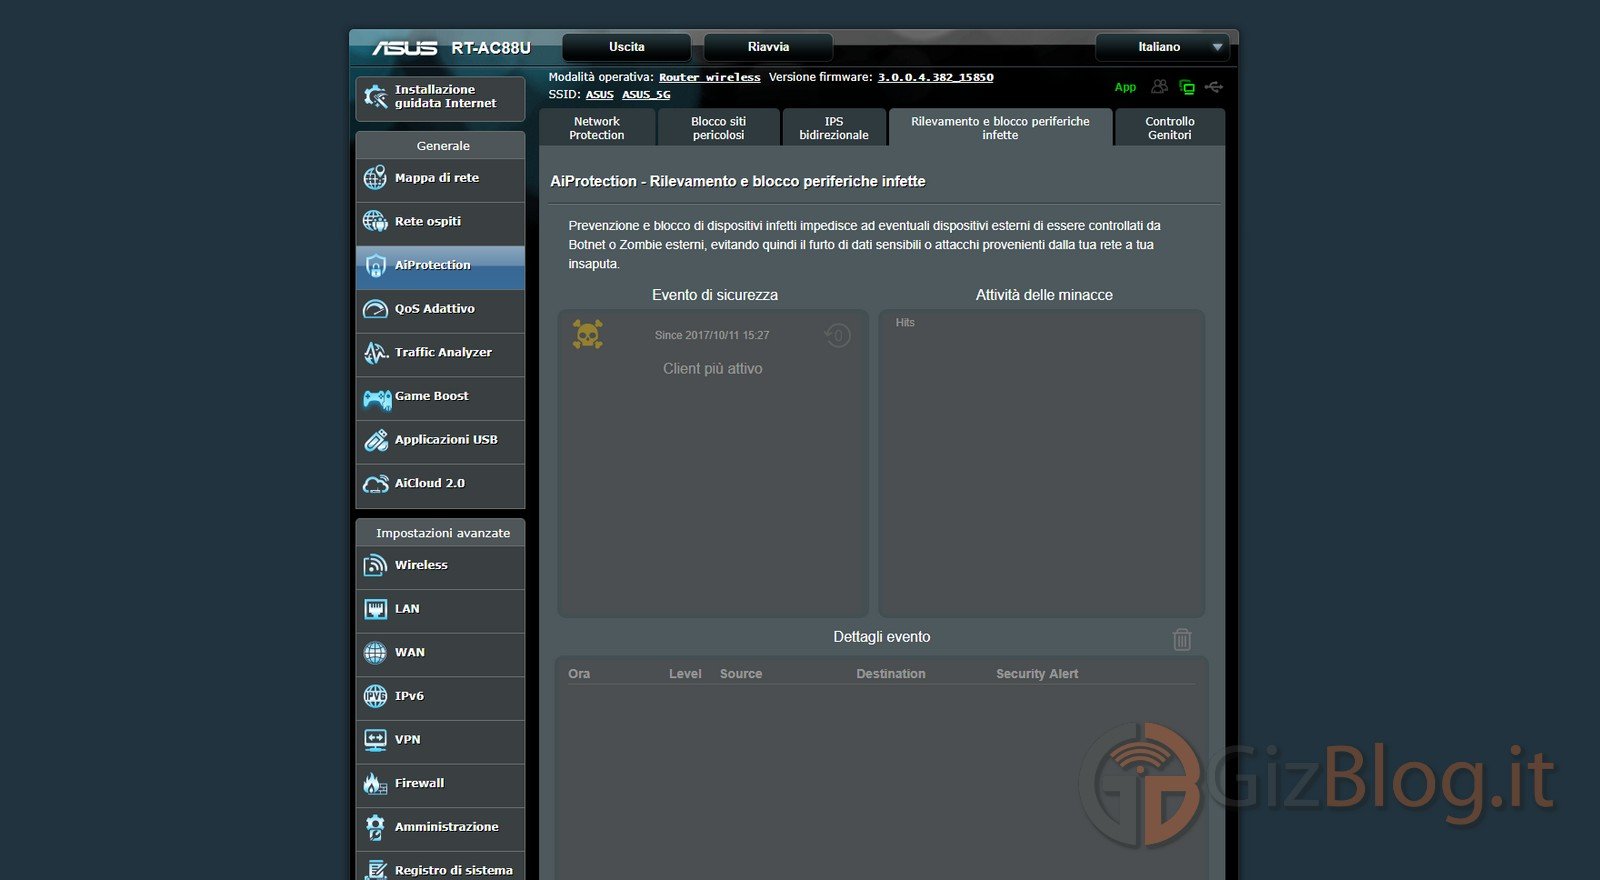This screenshot has height=880, width=1600.
Task: Click the ASUS SSID link
Action: click(x=600, y=94)
